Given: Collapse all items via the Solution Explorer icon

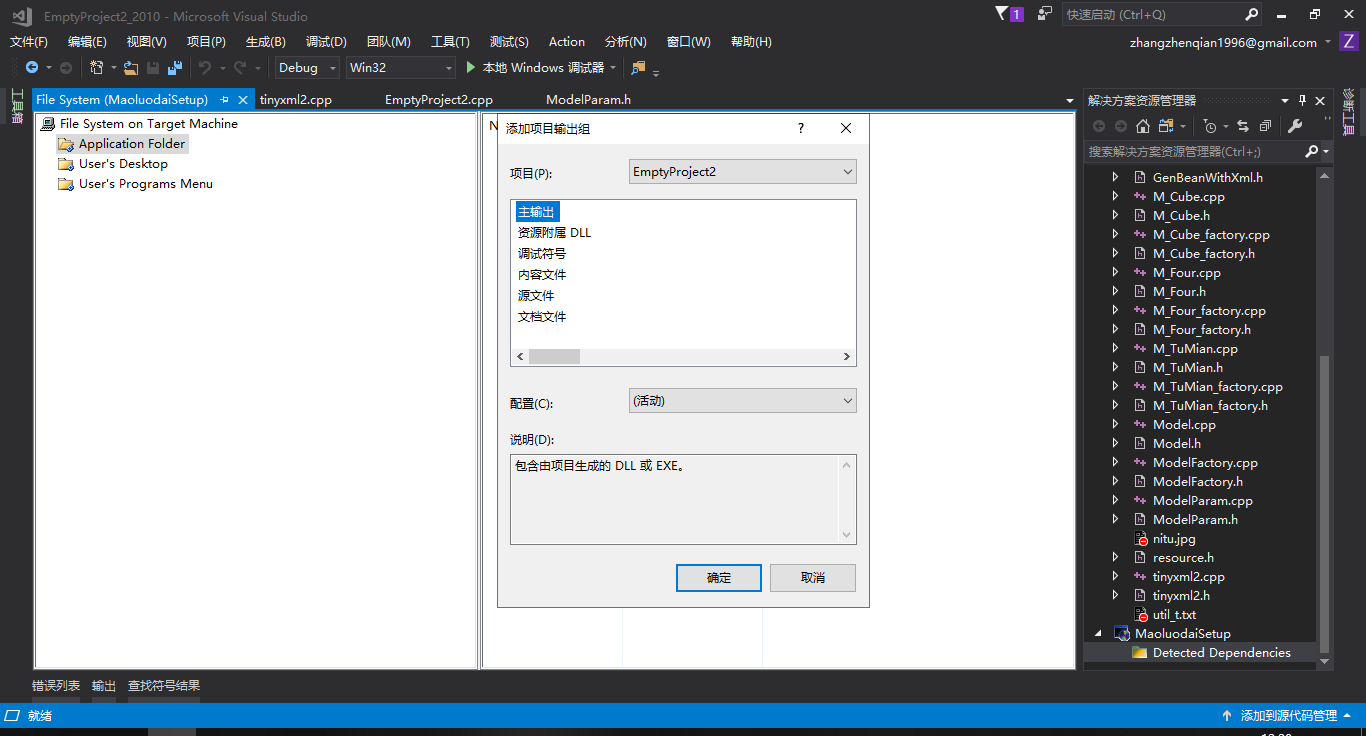Looking at the screenshot, I should [1264, 126].
